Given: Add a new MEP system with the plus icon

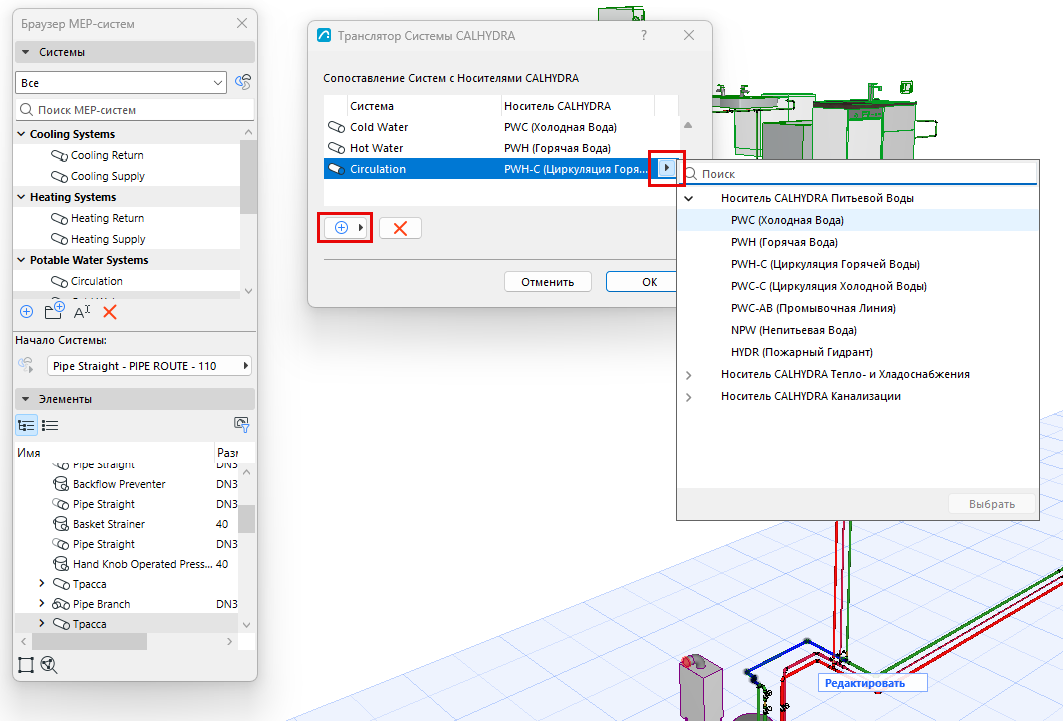Looking at the screenshot, I should 26,312.
